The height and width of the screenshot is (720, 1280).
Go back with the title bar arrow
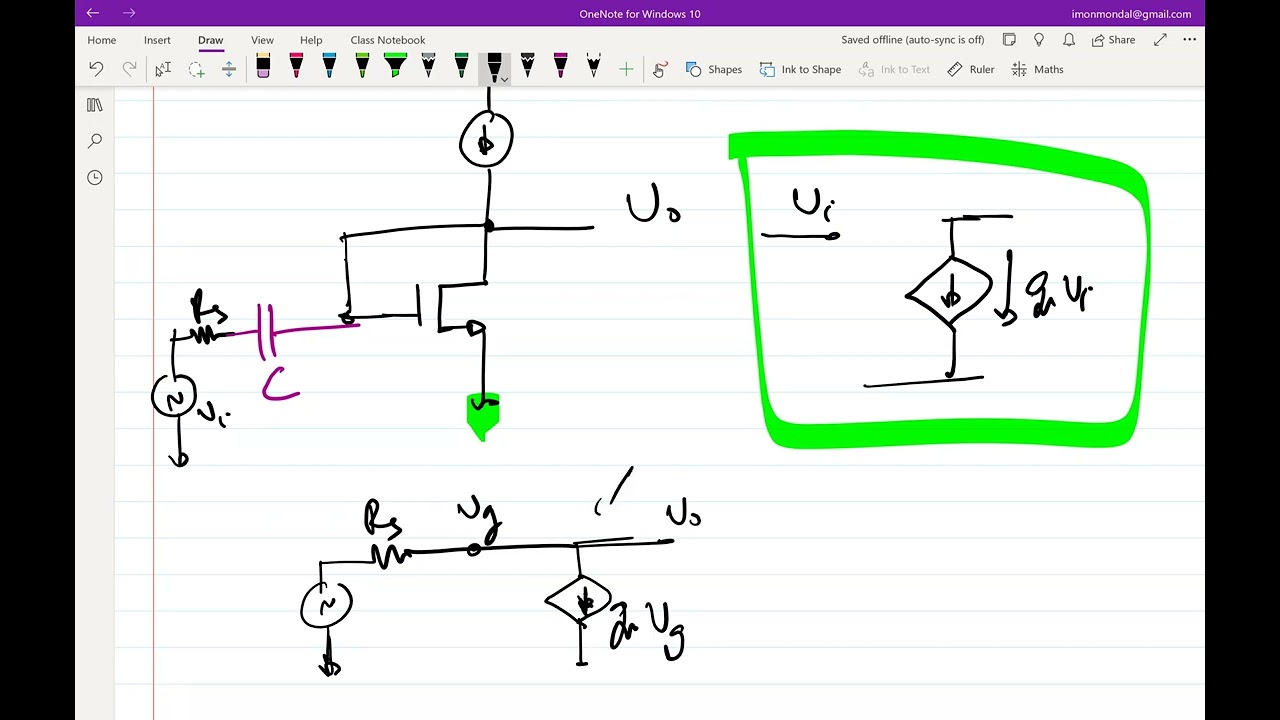pos(93,13)
